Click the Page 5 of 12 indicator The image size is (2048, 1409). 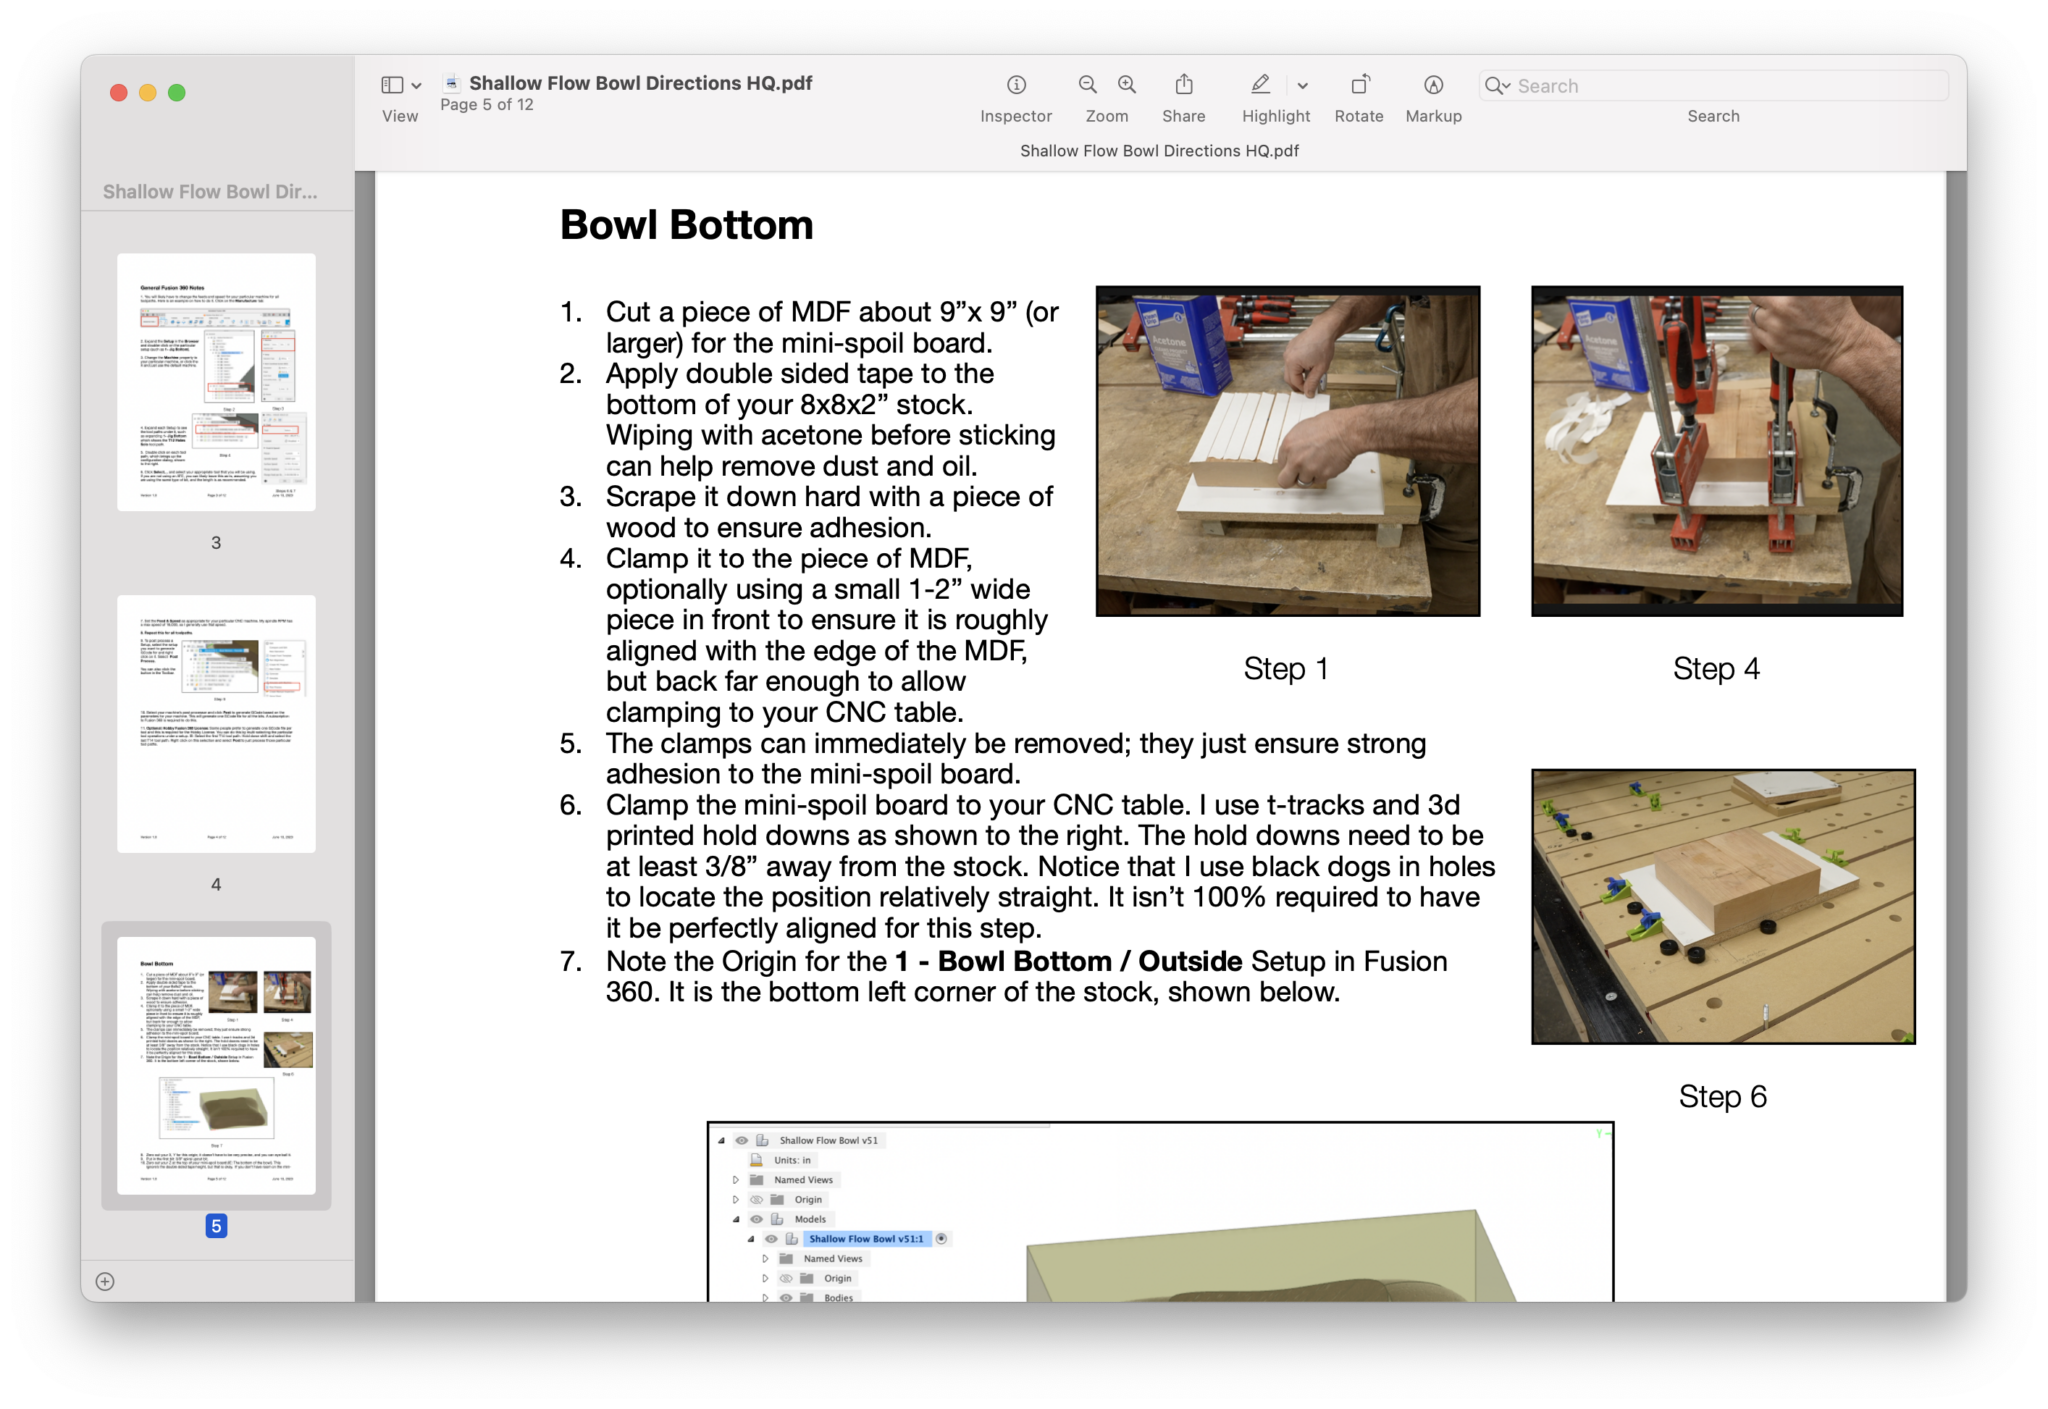pos(487,104)
